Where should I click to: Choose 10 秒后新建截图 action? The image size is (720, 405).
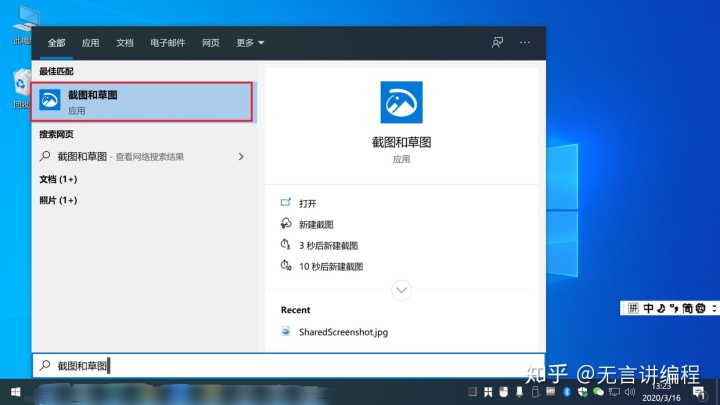point(331,267)
